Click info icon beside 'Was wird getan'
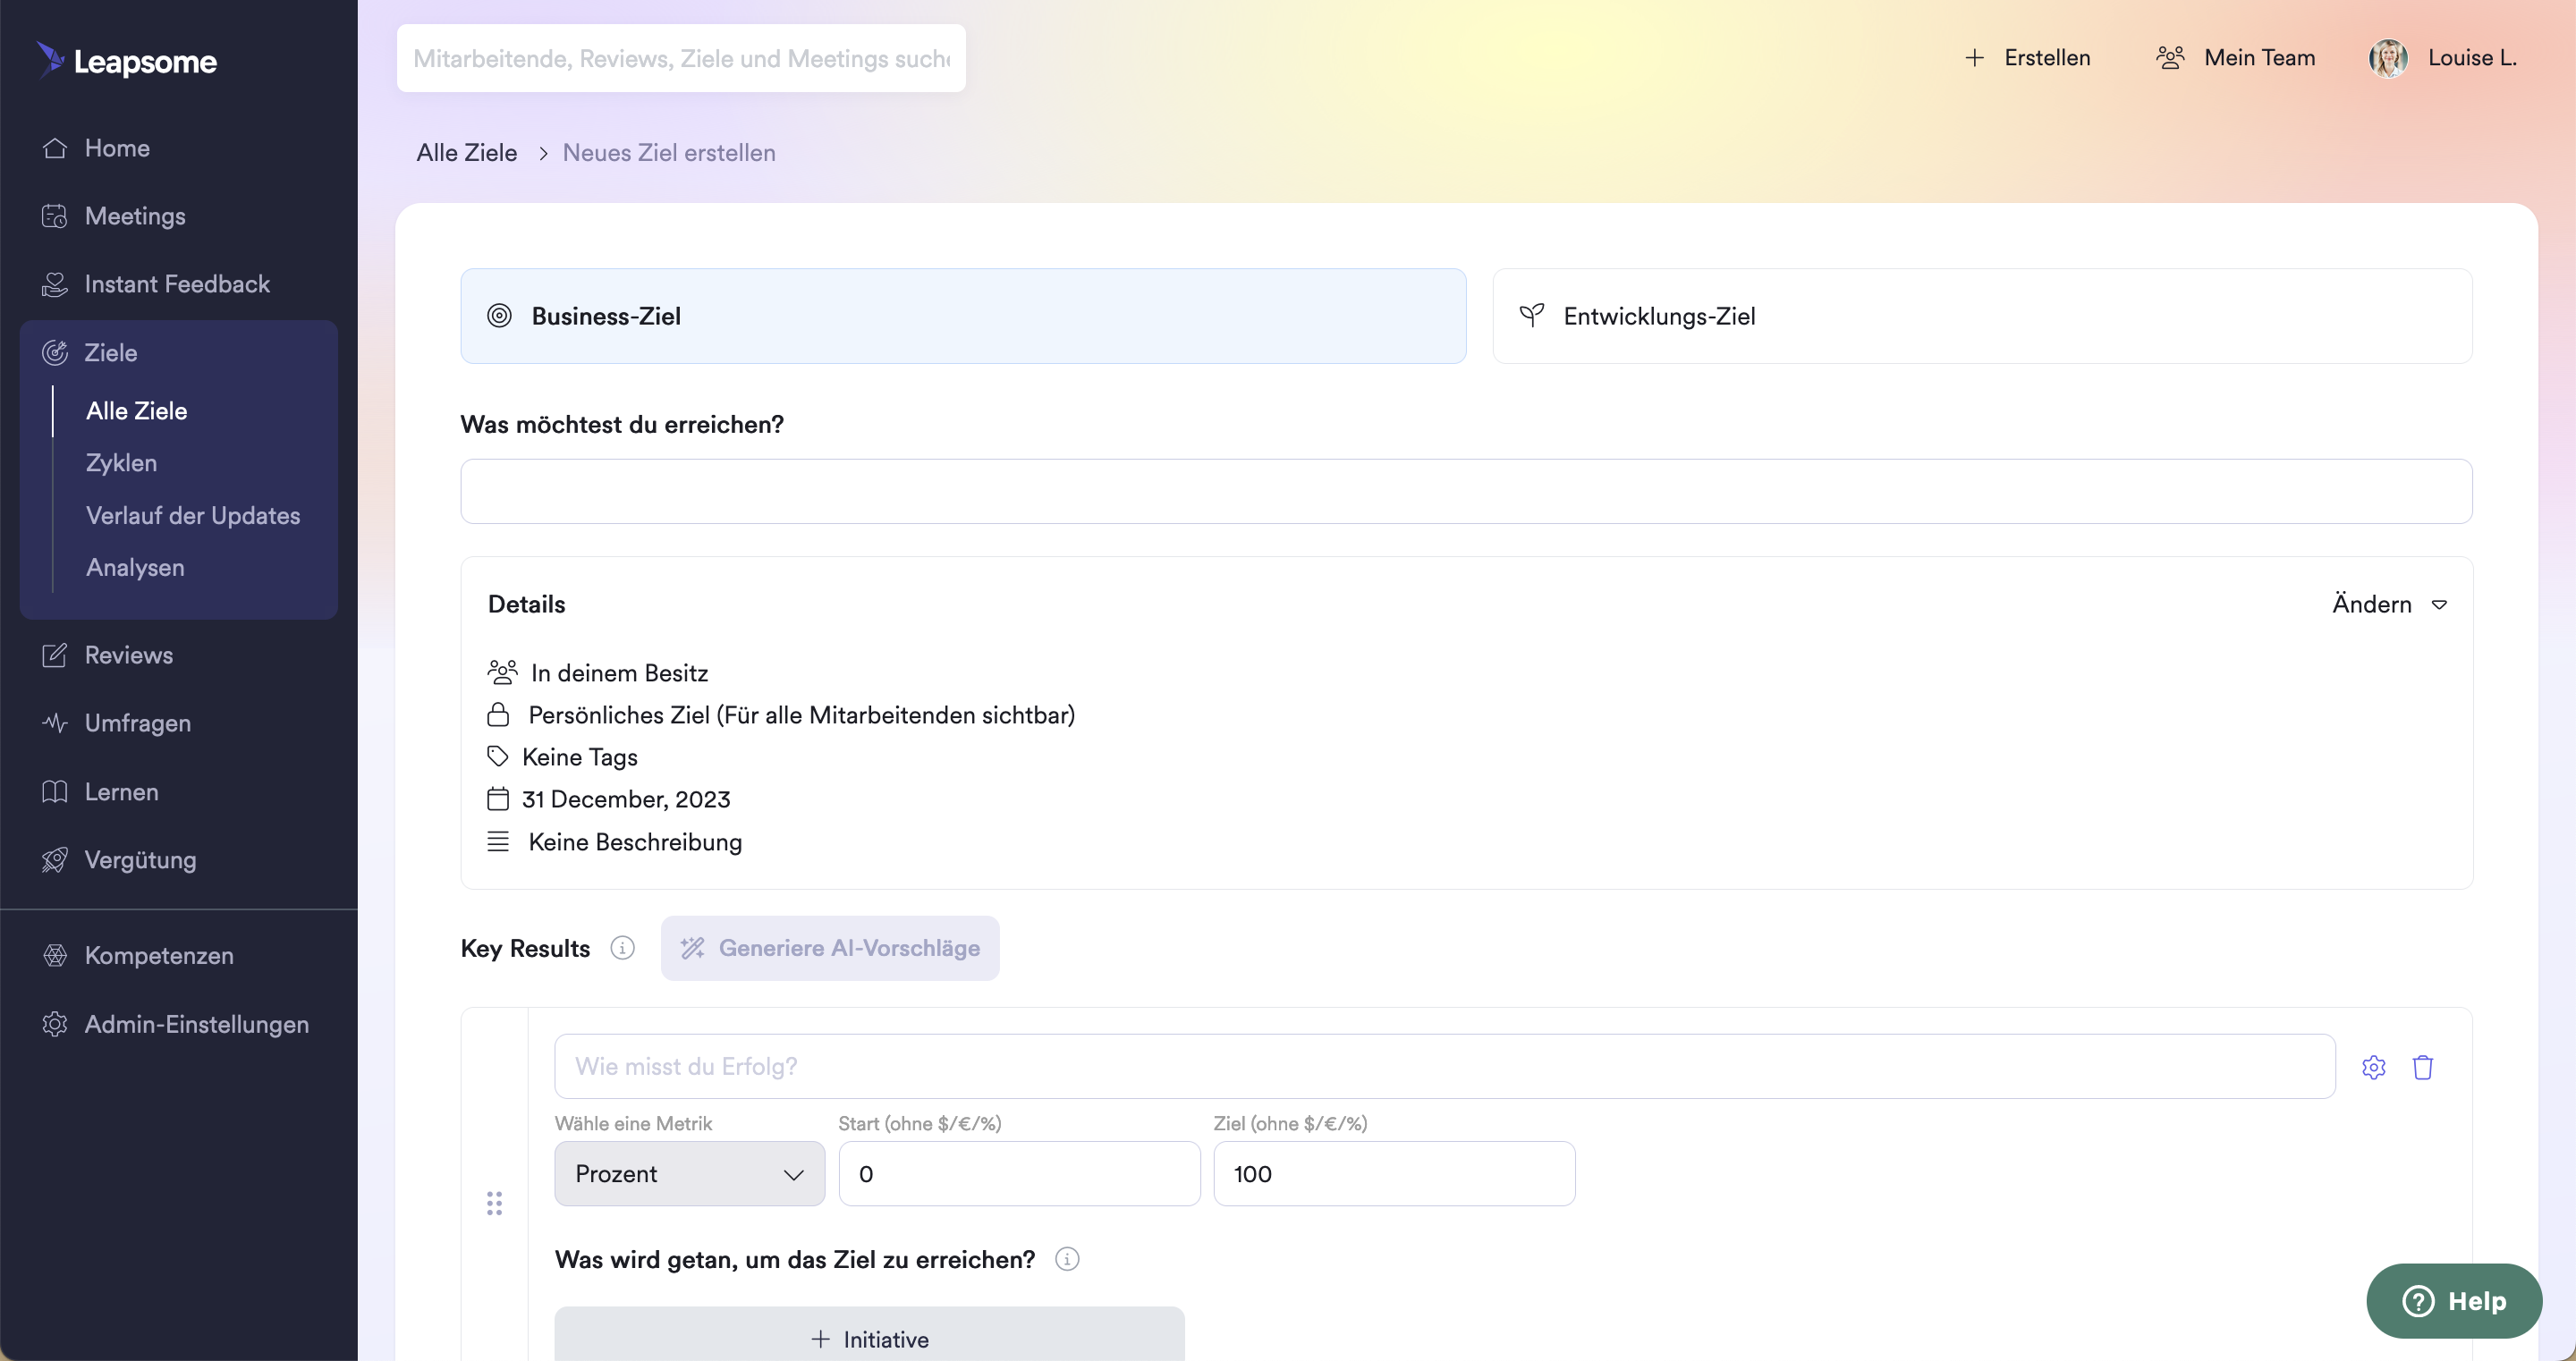This screenshot has height=1361, width=2576. tap(1067, 1259)
